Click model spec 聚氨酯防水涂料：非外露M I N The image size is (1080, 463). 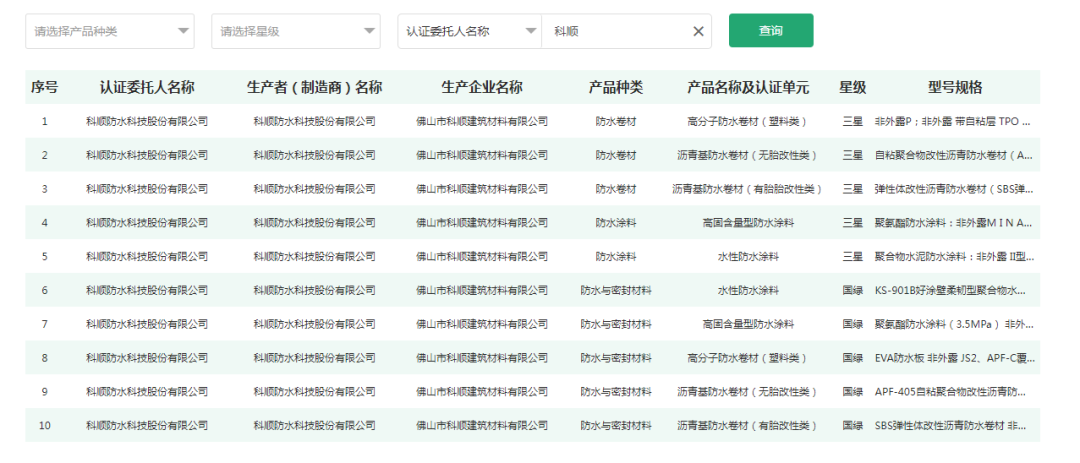pyautogui.click(x=954, y=223)
